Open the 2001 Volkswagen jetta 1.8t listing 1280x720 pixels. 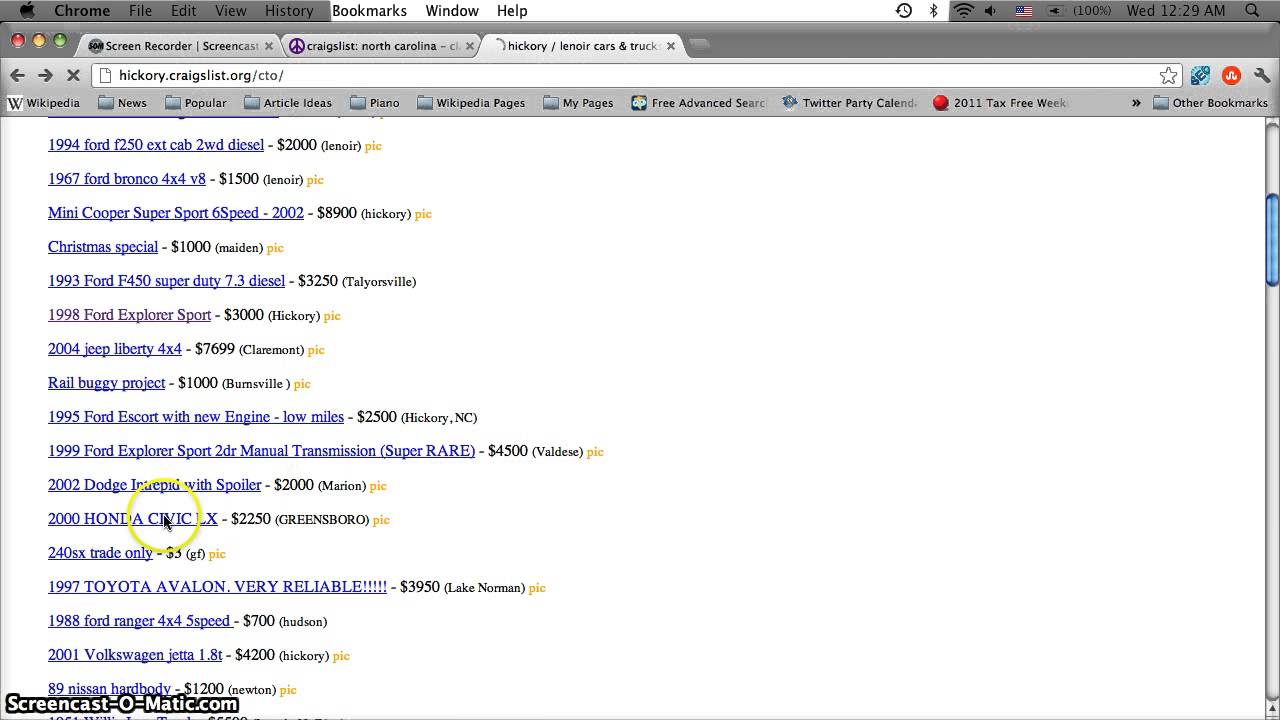pos(135,655)
